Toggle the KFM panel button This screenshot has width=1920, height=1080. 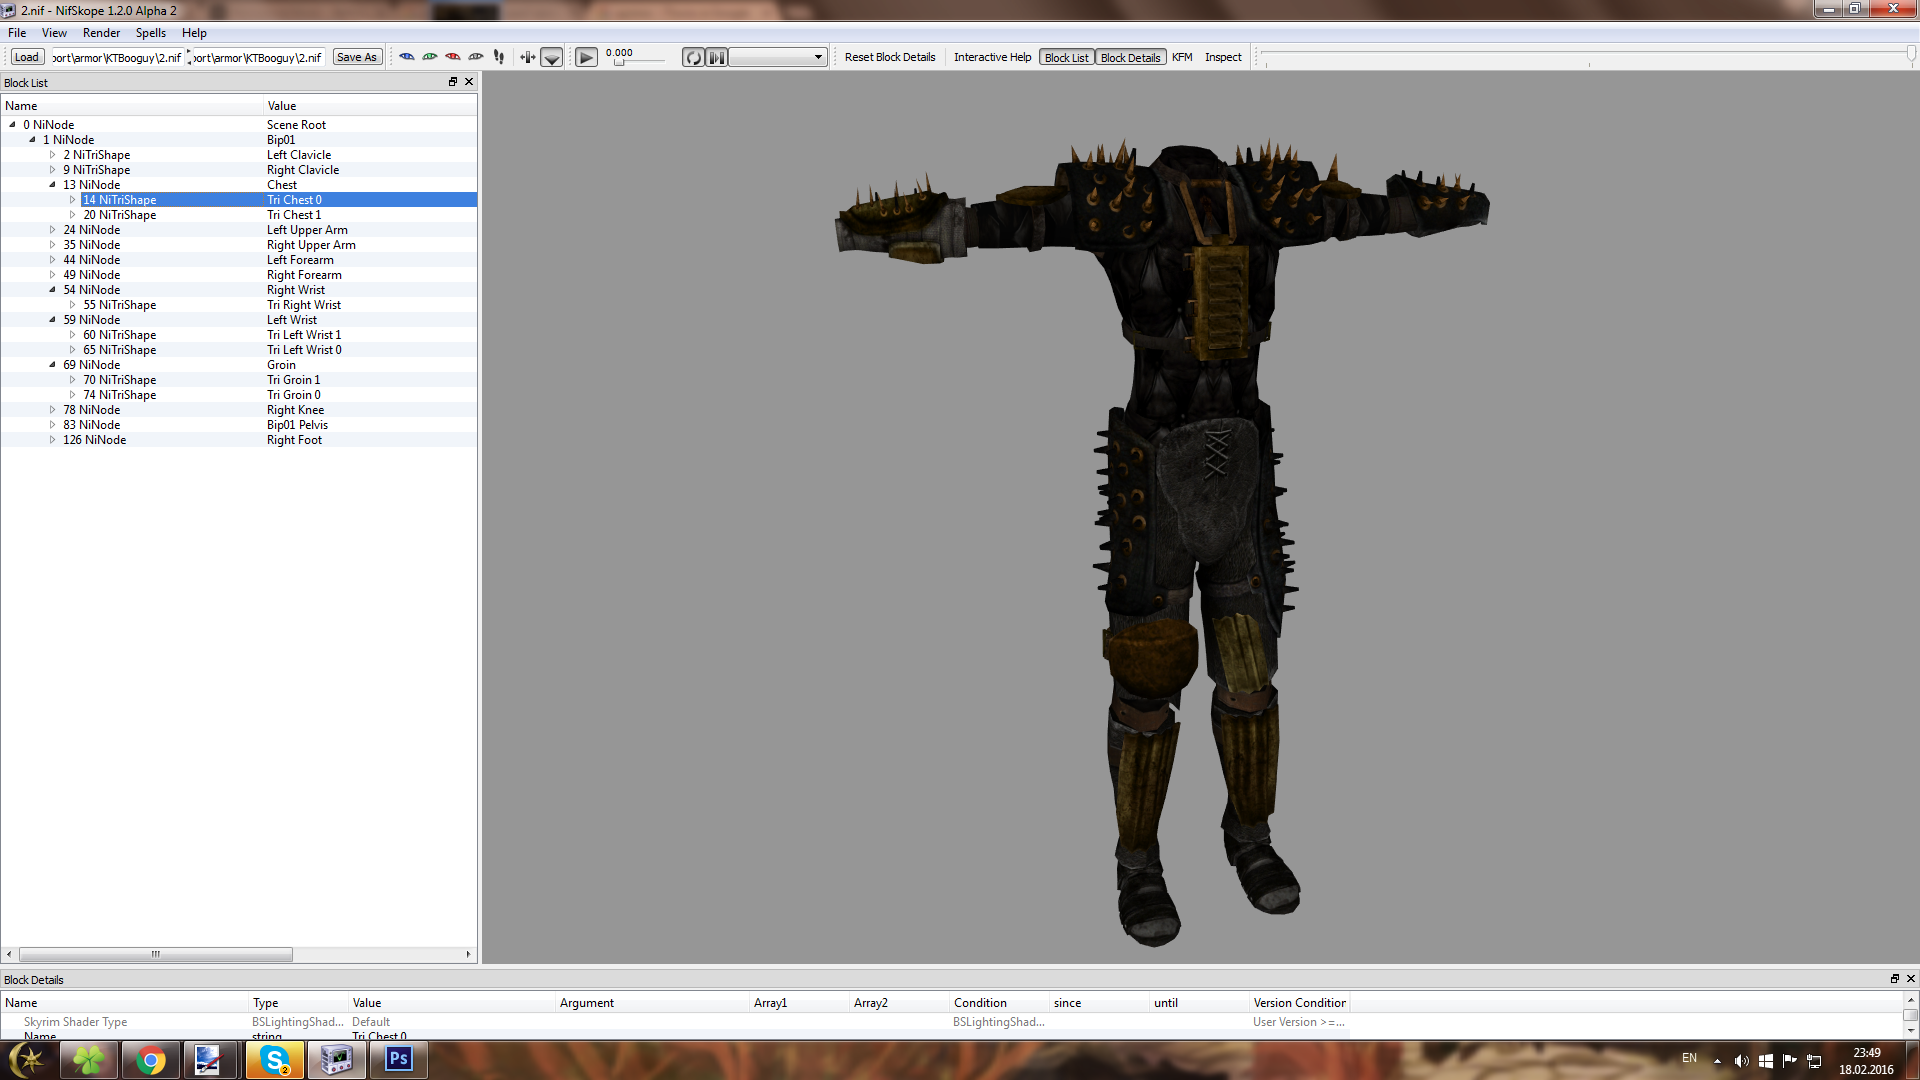click(1182, 57)
